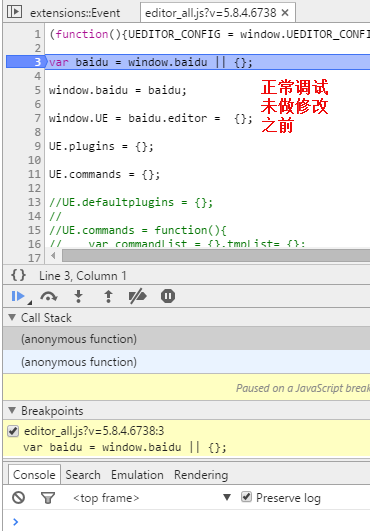370x531 pixels.
Task: Click the horizontal scrollbar left arrow
Action: pyautogui.click(x=53, y=255)
